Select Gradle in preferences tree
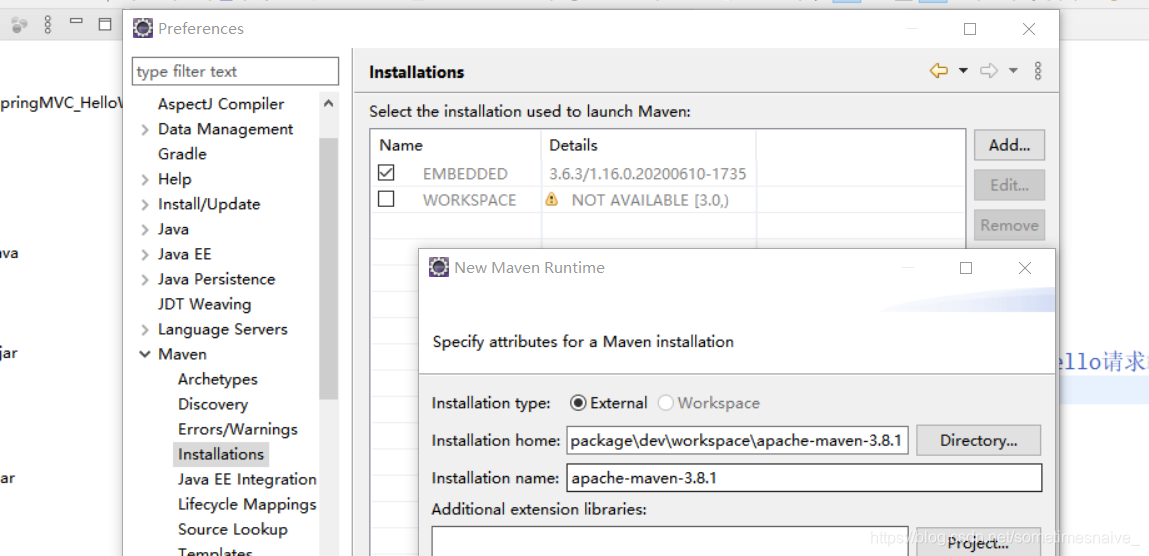The width and height of the screenshot is (1149, 556). (x=182, y=154)
